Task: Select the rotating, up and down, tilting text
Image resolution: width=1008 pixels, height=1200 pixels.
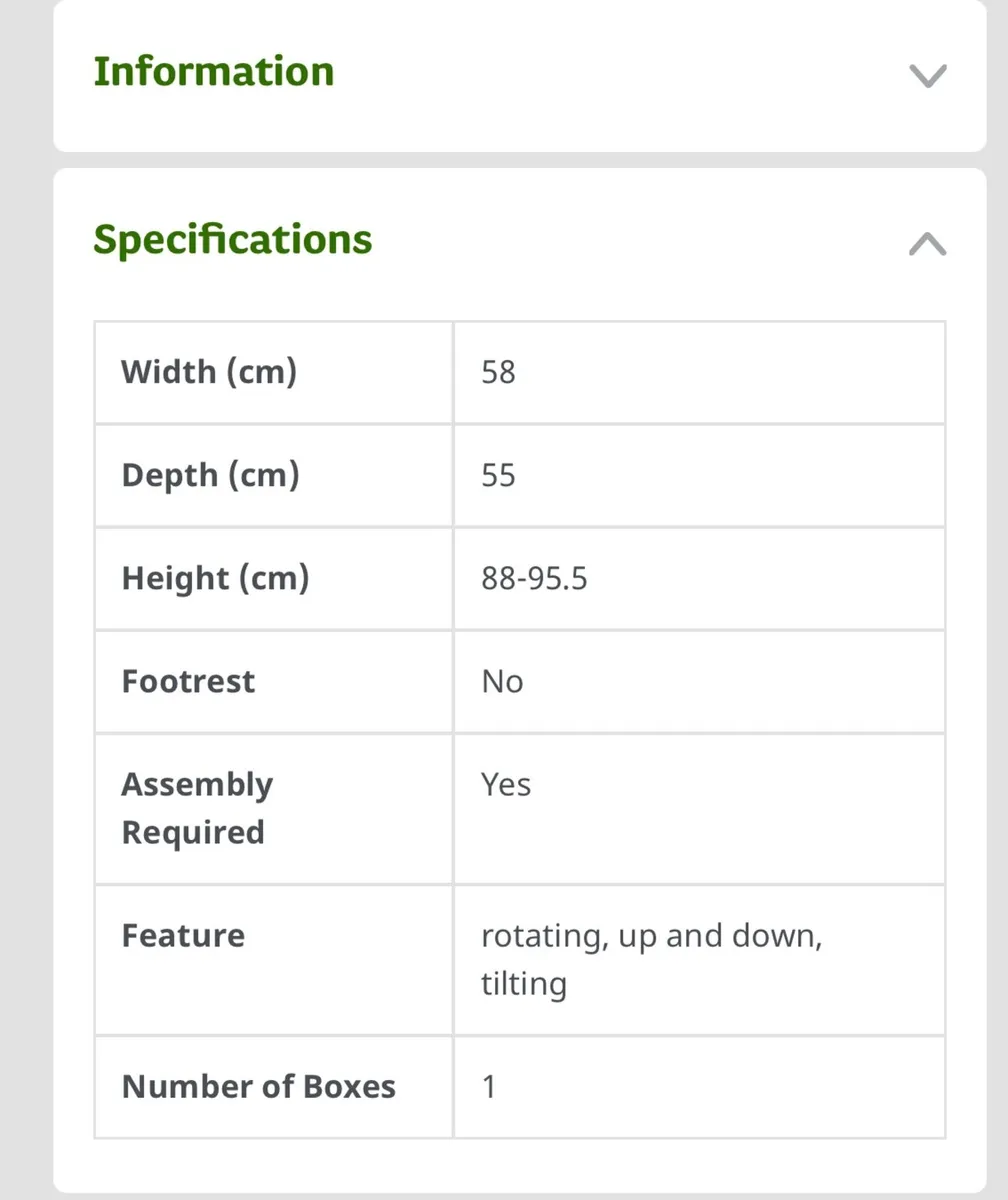Action: tap(651, 960)
